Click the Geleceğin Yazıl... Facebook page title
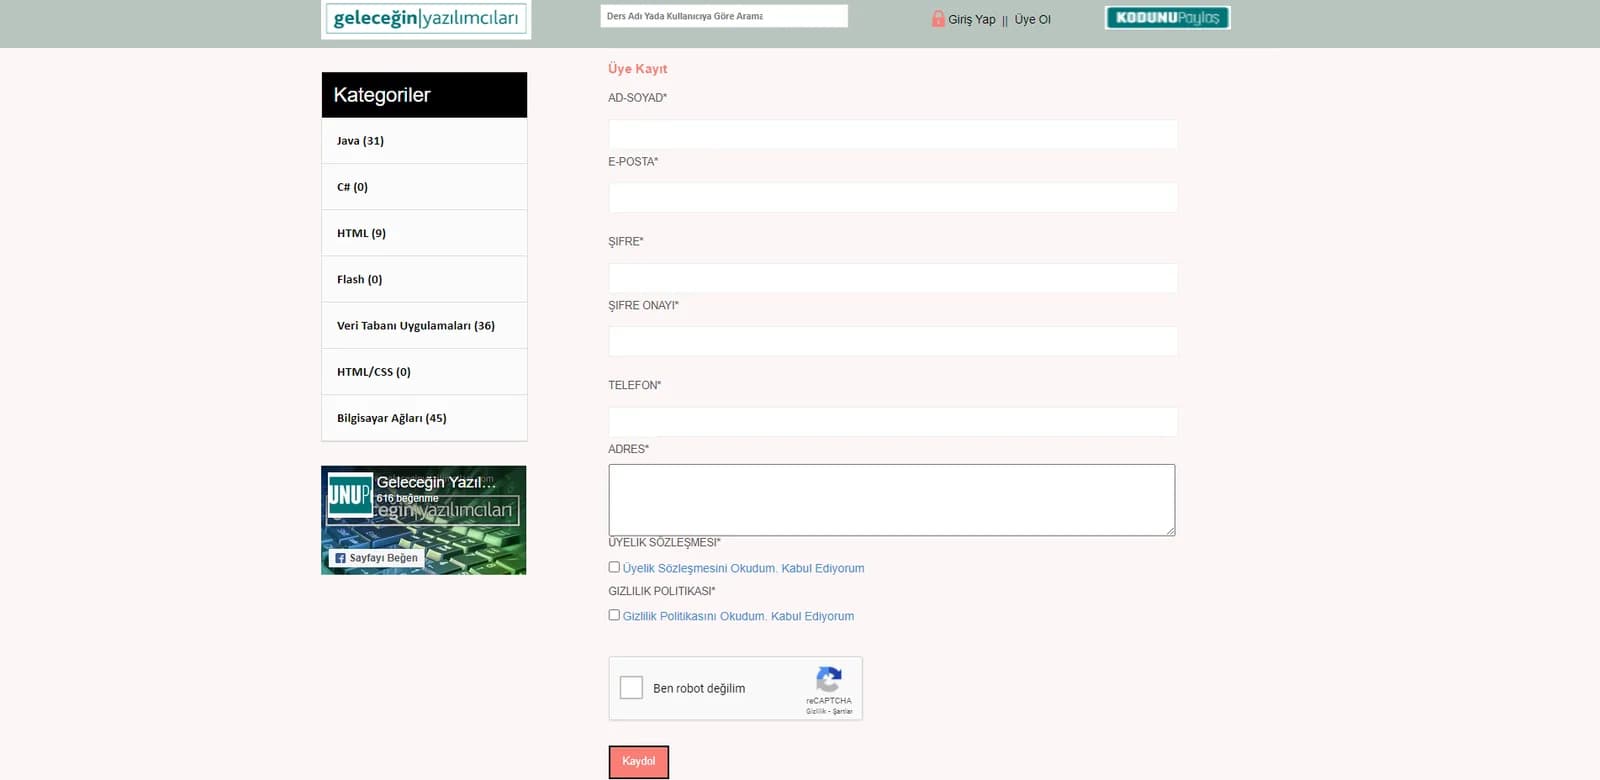Viewport: 1600px width, 780px height. tap(436, 482)
